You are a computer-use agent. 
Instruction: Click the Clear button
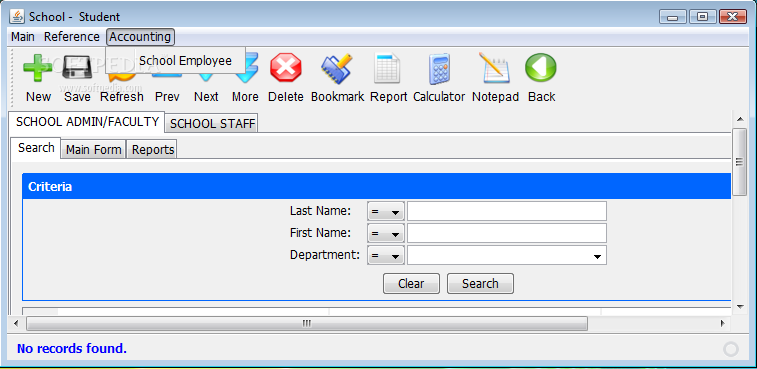[x=411, y=284]
